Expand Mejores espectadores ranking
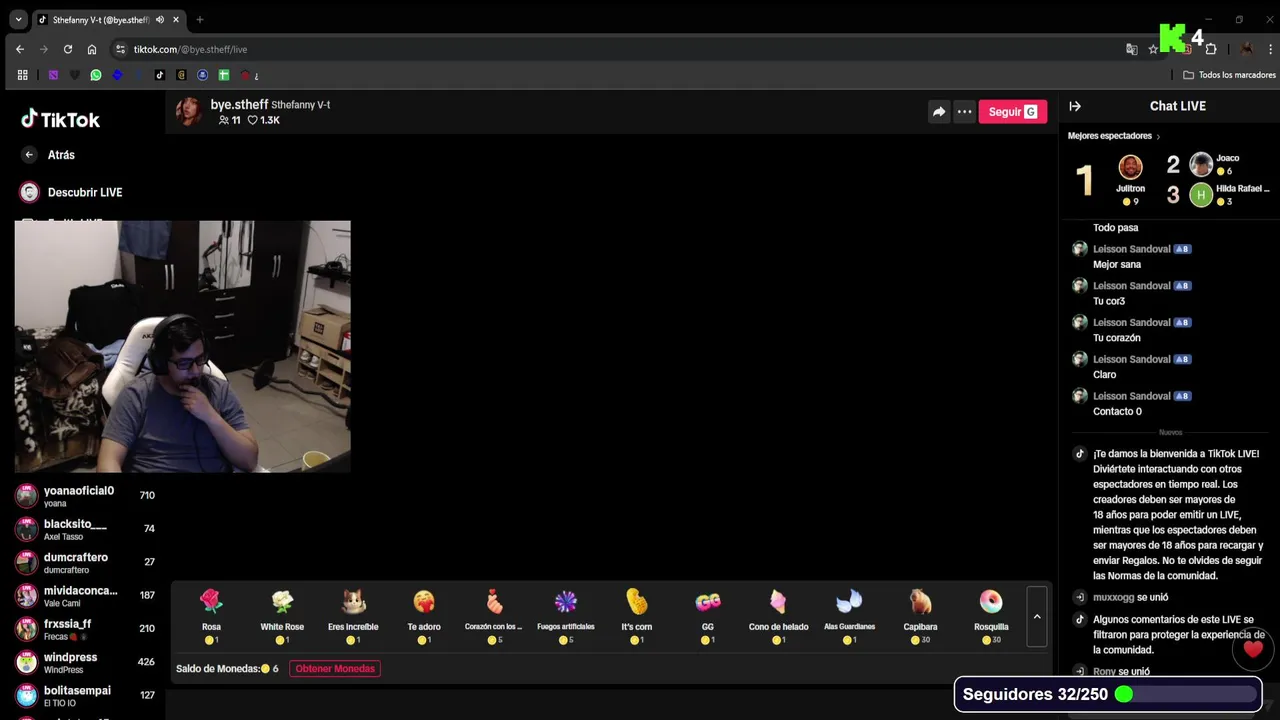Image resolution: width=1280 pixels, height=720 pixels. pyautogui.click(x=1114, y=136)
